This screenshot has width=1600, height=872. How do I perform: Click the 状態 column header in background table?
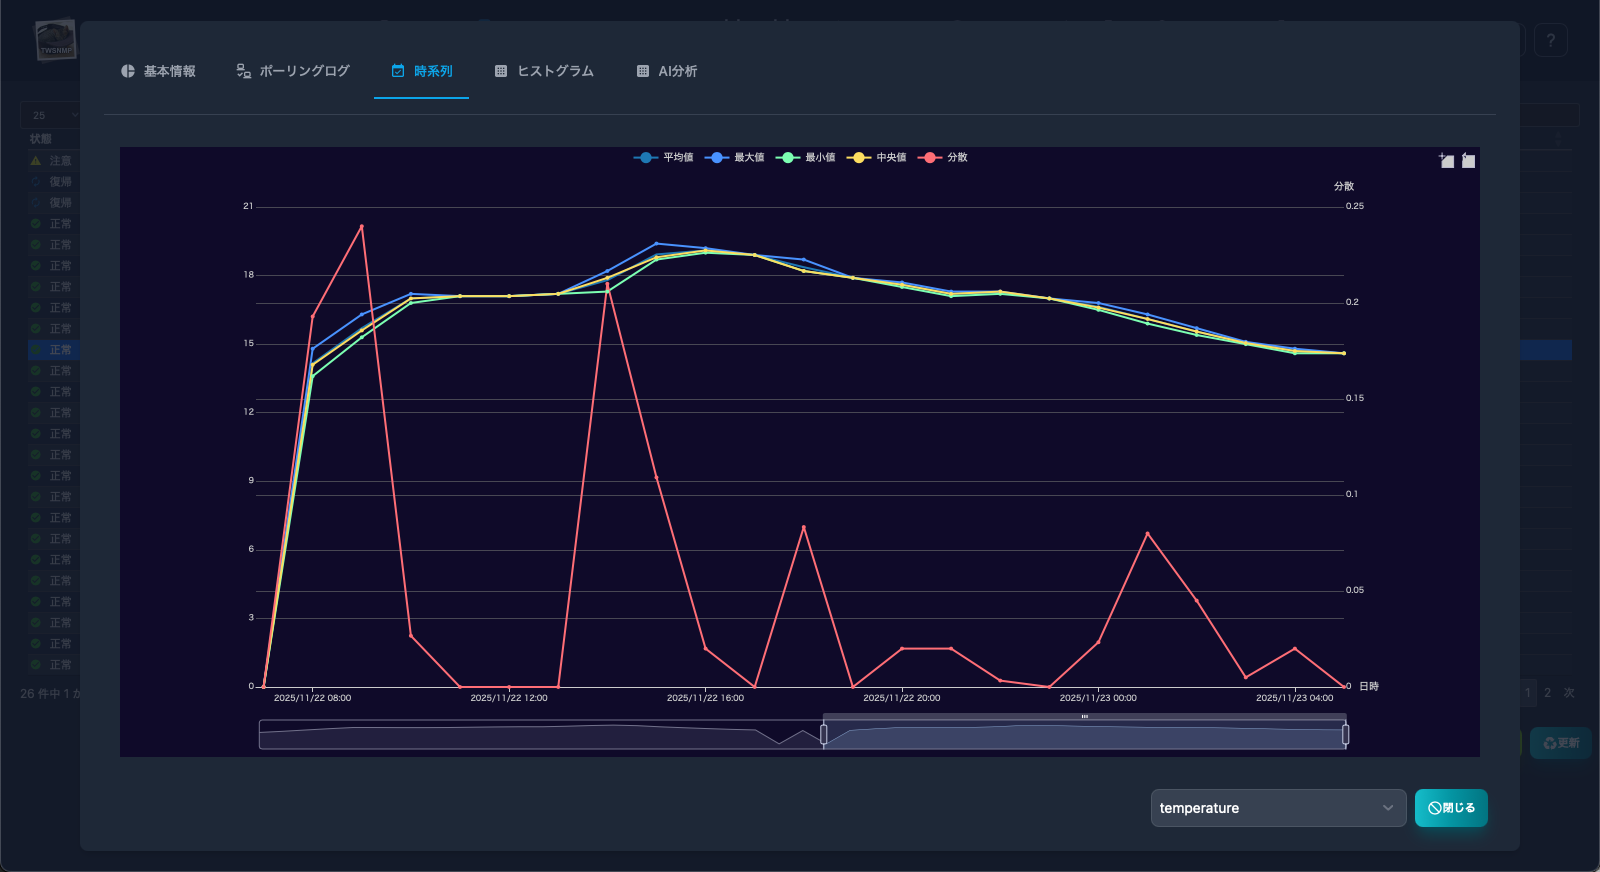[x=41, y=139]
